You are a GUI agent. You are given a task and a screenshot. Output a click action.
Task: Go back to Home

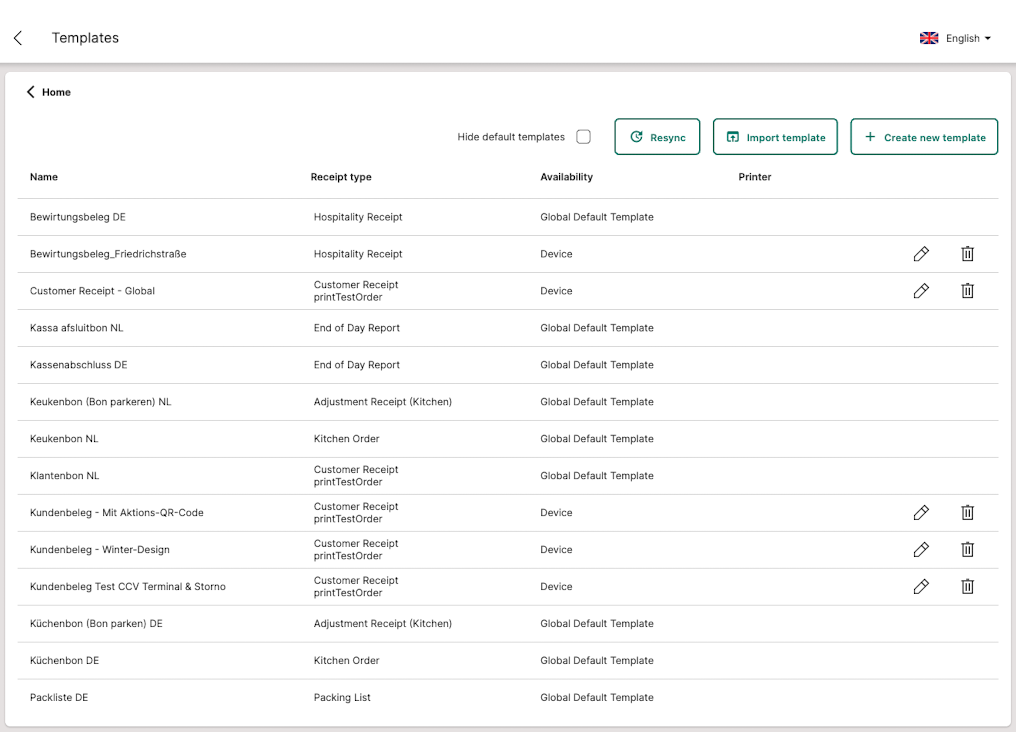[49, 92]
